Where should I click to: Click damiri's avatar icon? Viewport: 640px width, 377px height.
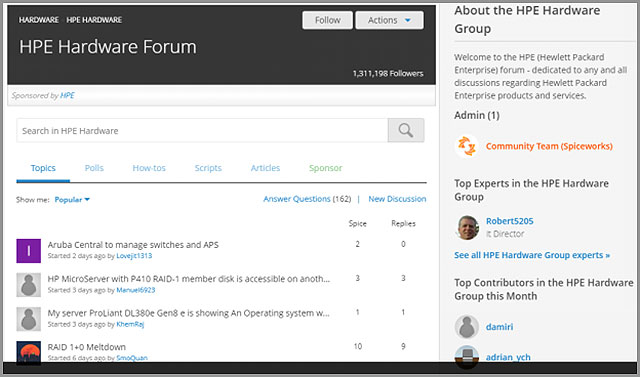[x=467, y=327]
